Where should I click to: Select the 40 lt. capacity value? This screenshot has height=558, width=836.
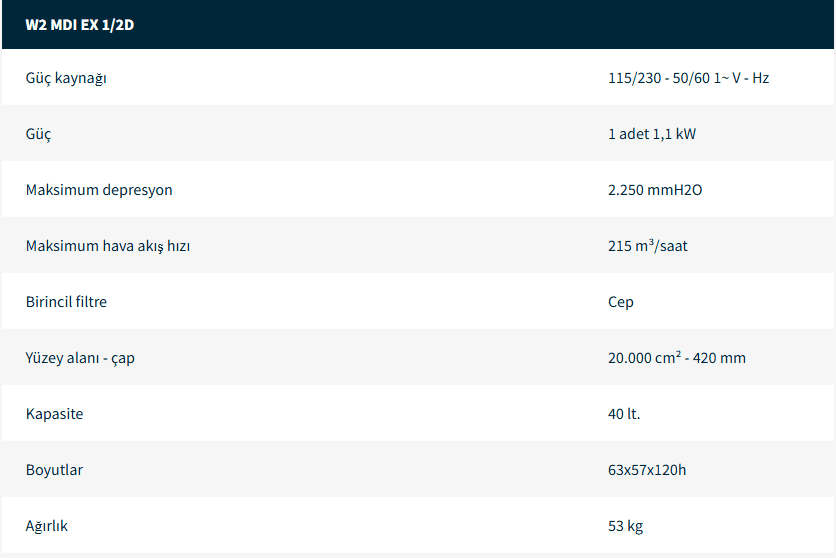[x=624, y=414]
